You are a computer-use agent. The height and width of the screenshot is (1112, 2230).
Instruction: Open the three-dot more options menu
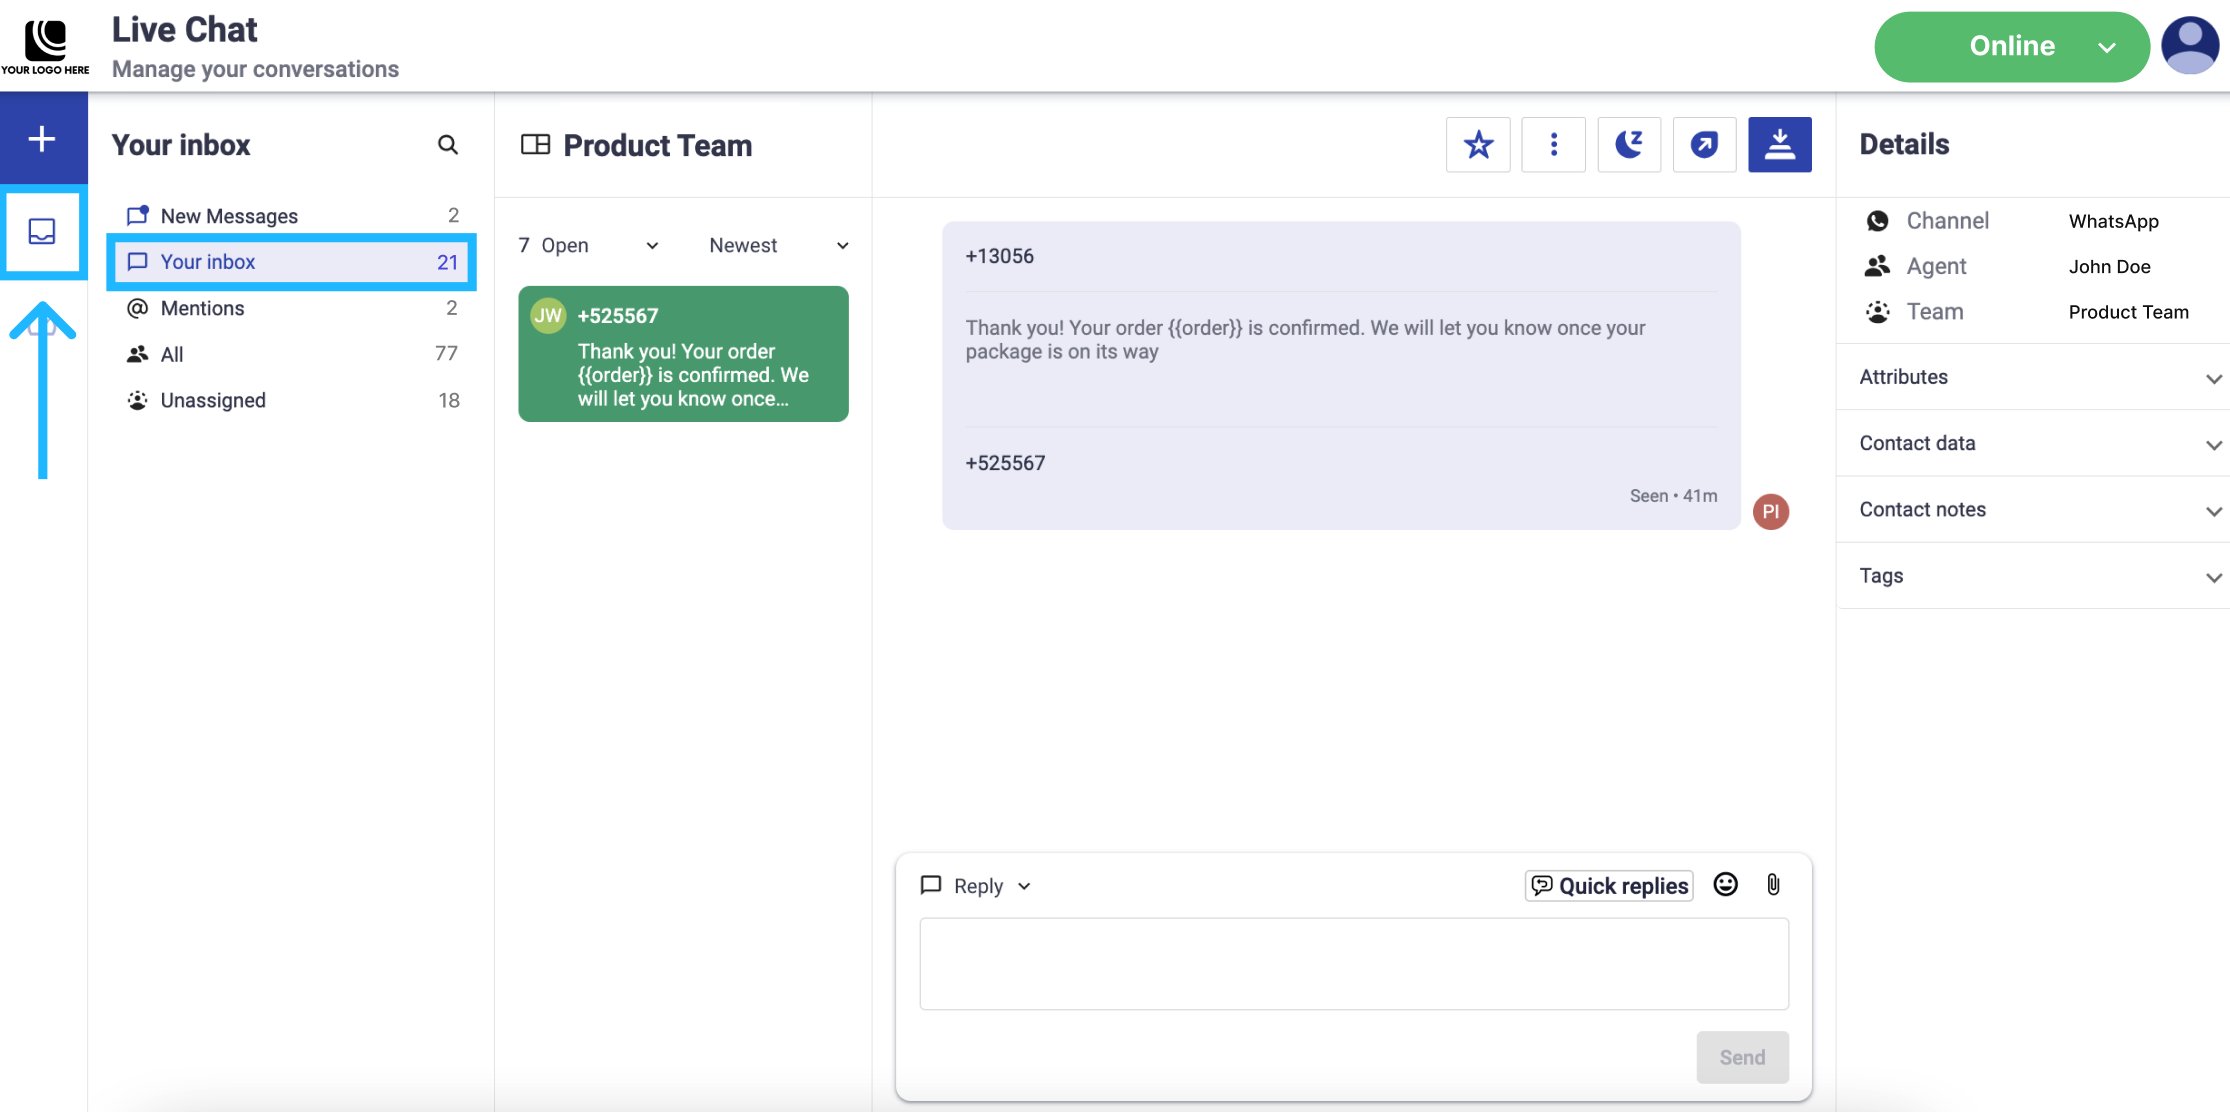pos(1553,145)
